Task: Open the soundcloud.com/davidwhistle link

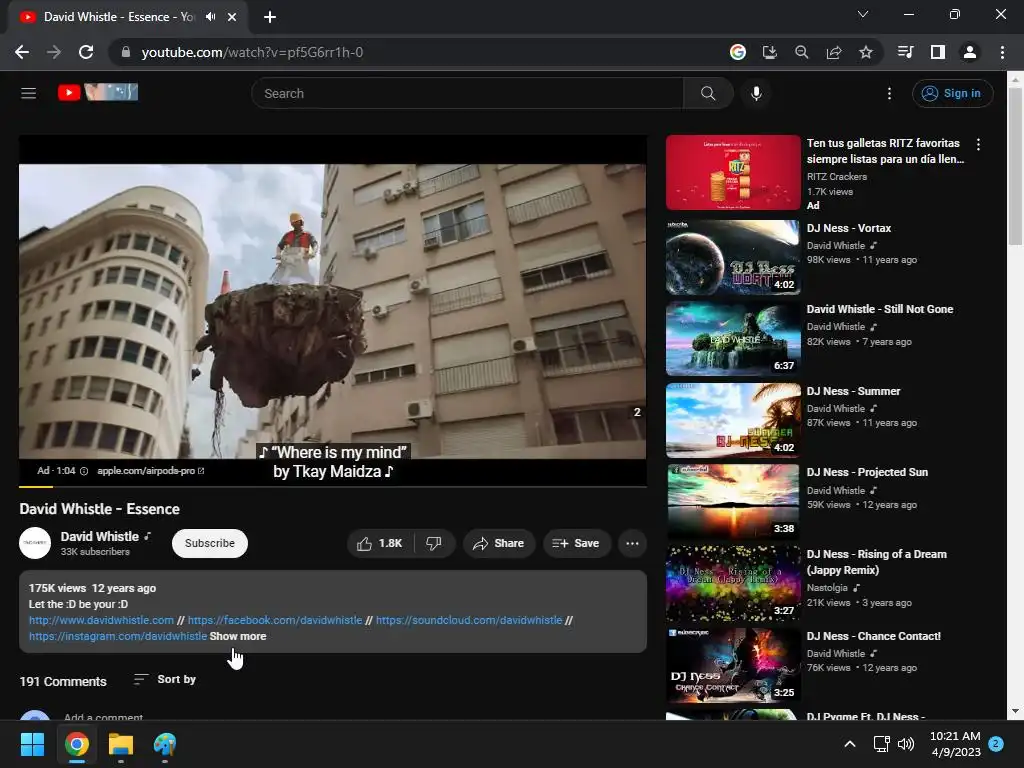Action: point(469,620)
